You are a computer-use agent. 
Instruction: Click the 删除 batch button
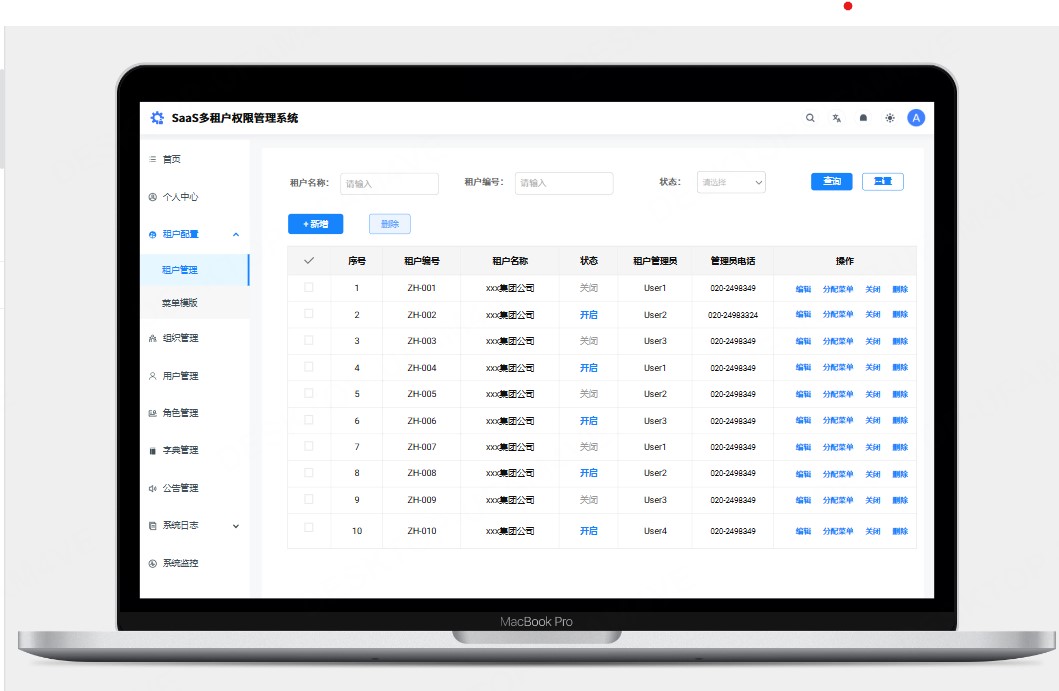(390, 224)
